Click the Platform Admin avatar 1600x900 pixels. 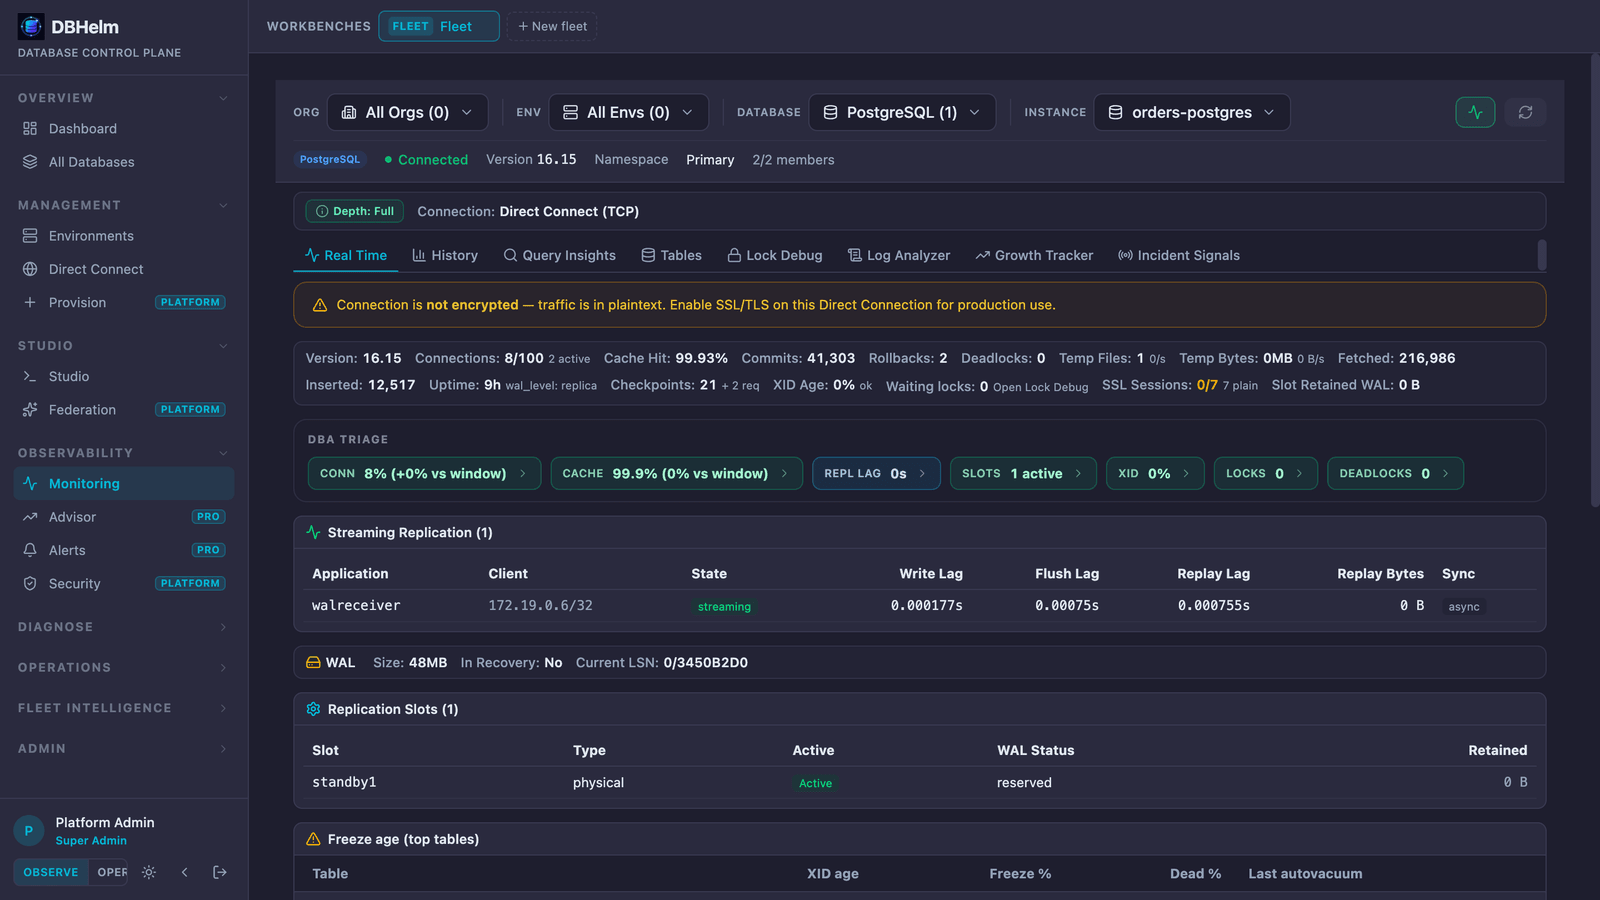28,831
